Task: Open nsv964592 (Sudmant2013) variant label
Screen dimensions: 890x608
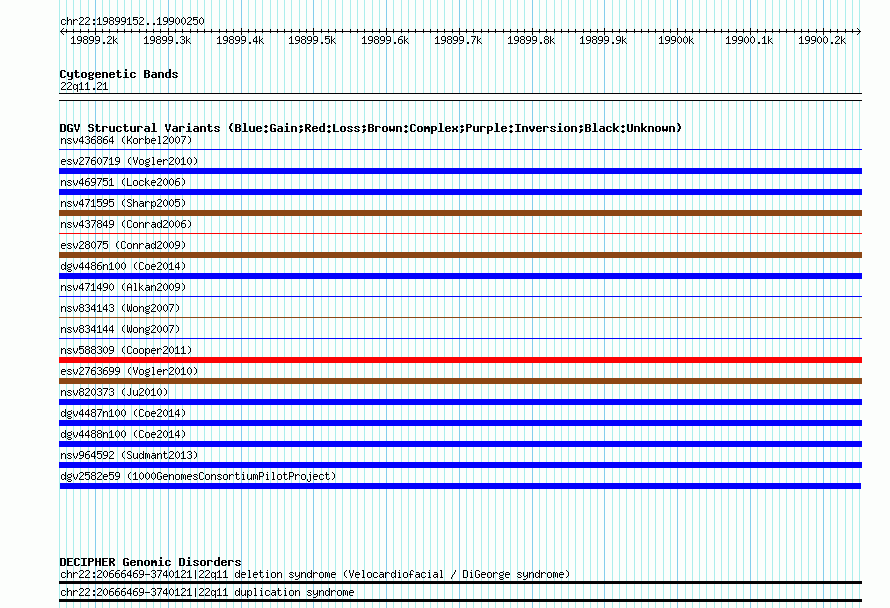Action: [129, 455]
